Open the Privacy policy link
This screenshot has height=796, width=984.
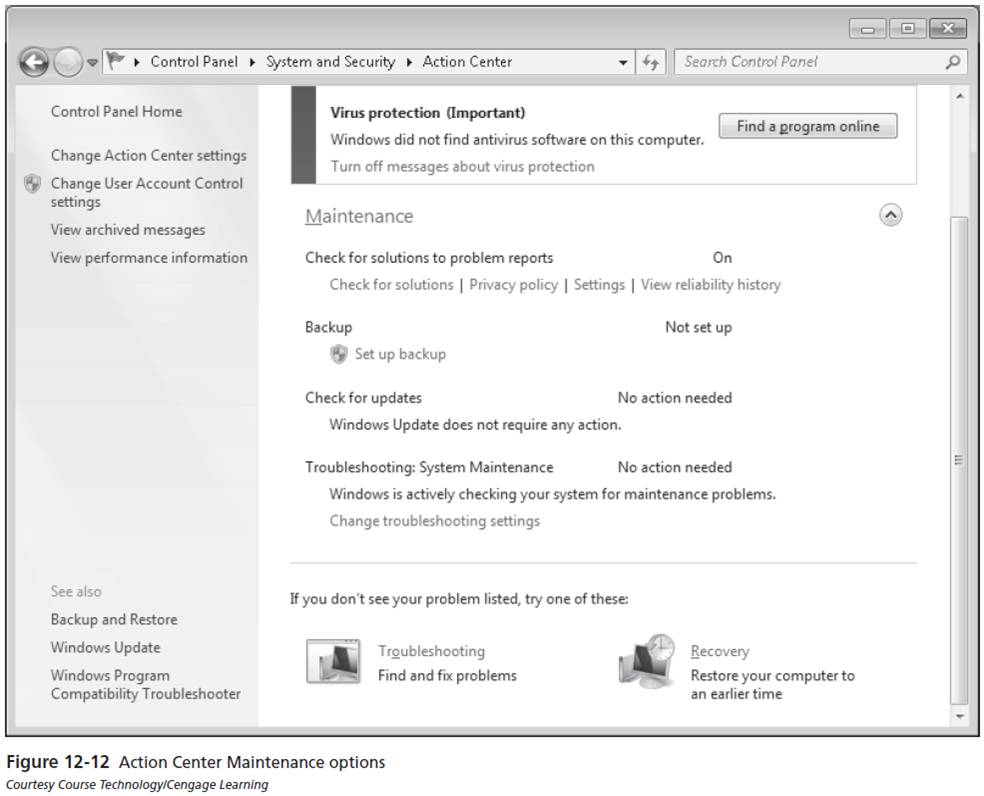(x=513, y=285)
